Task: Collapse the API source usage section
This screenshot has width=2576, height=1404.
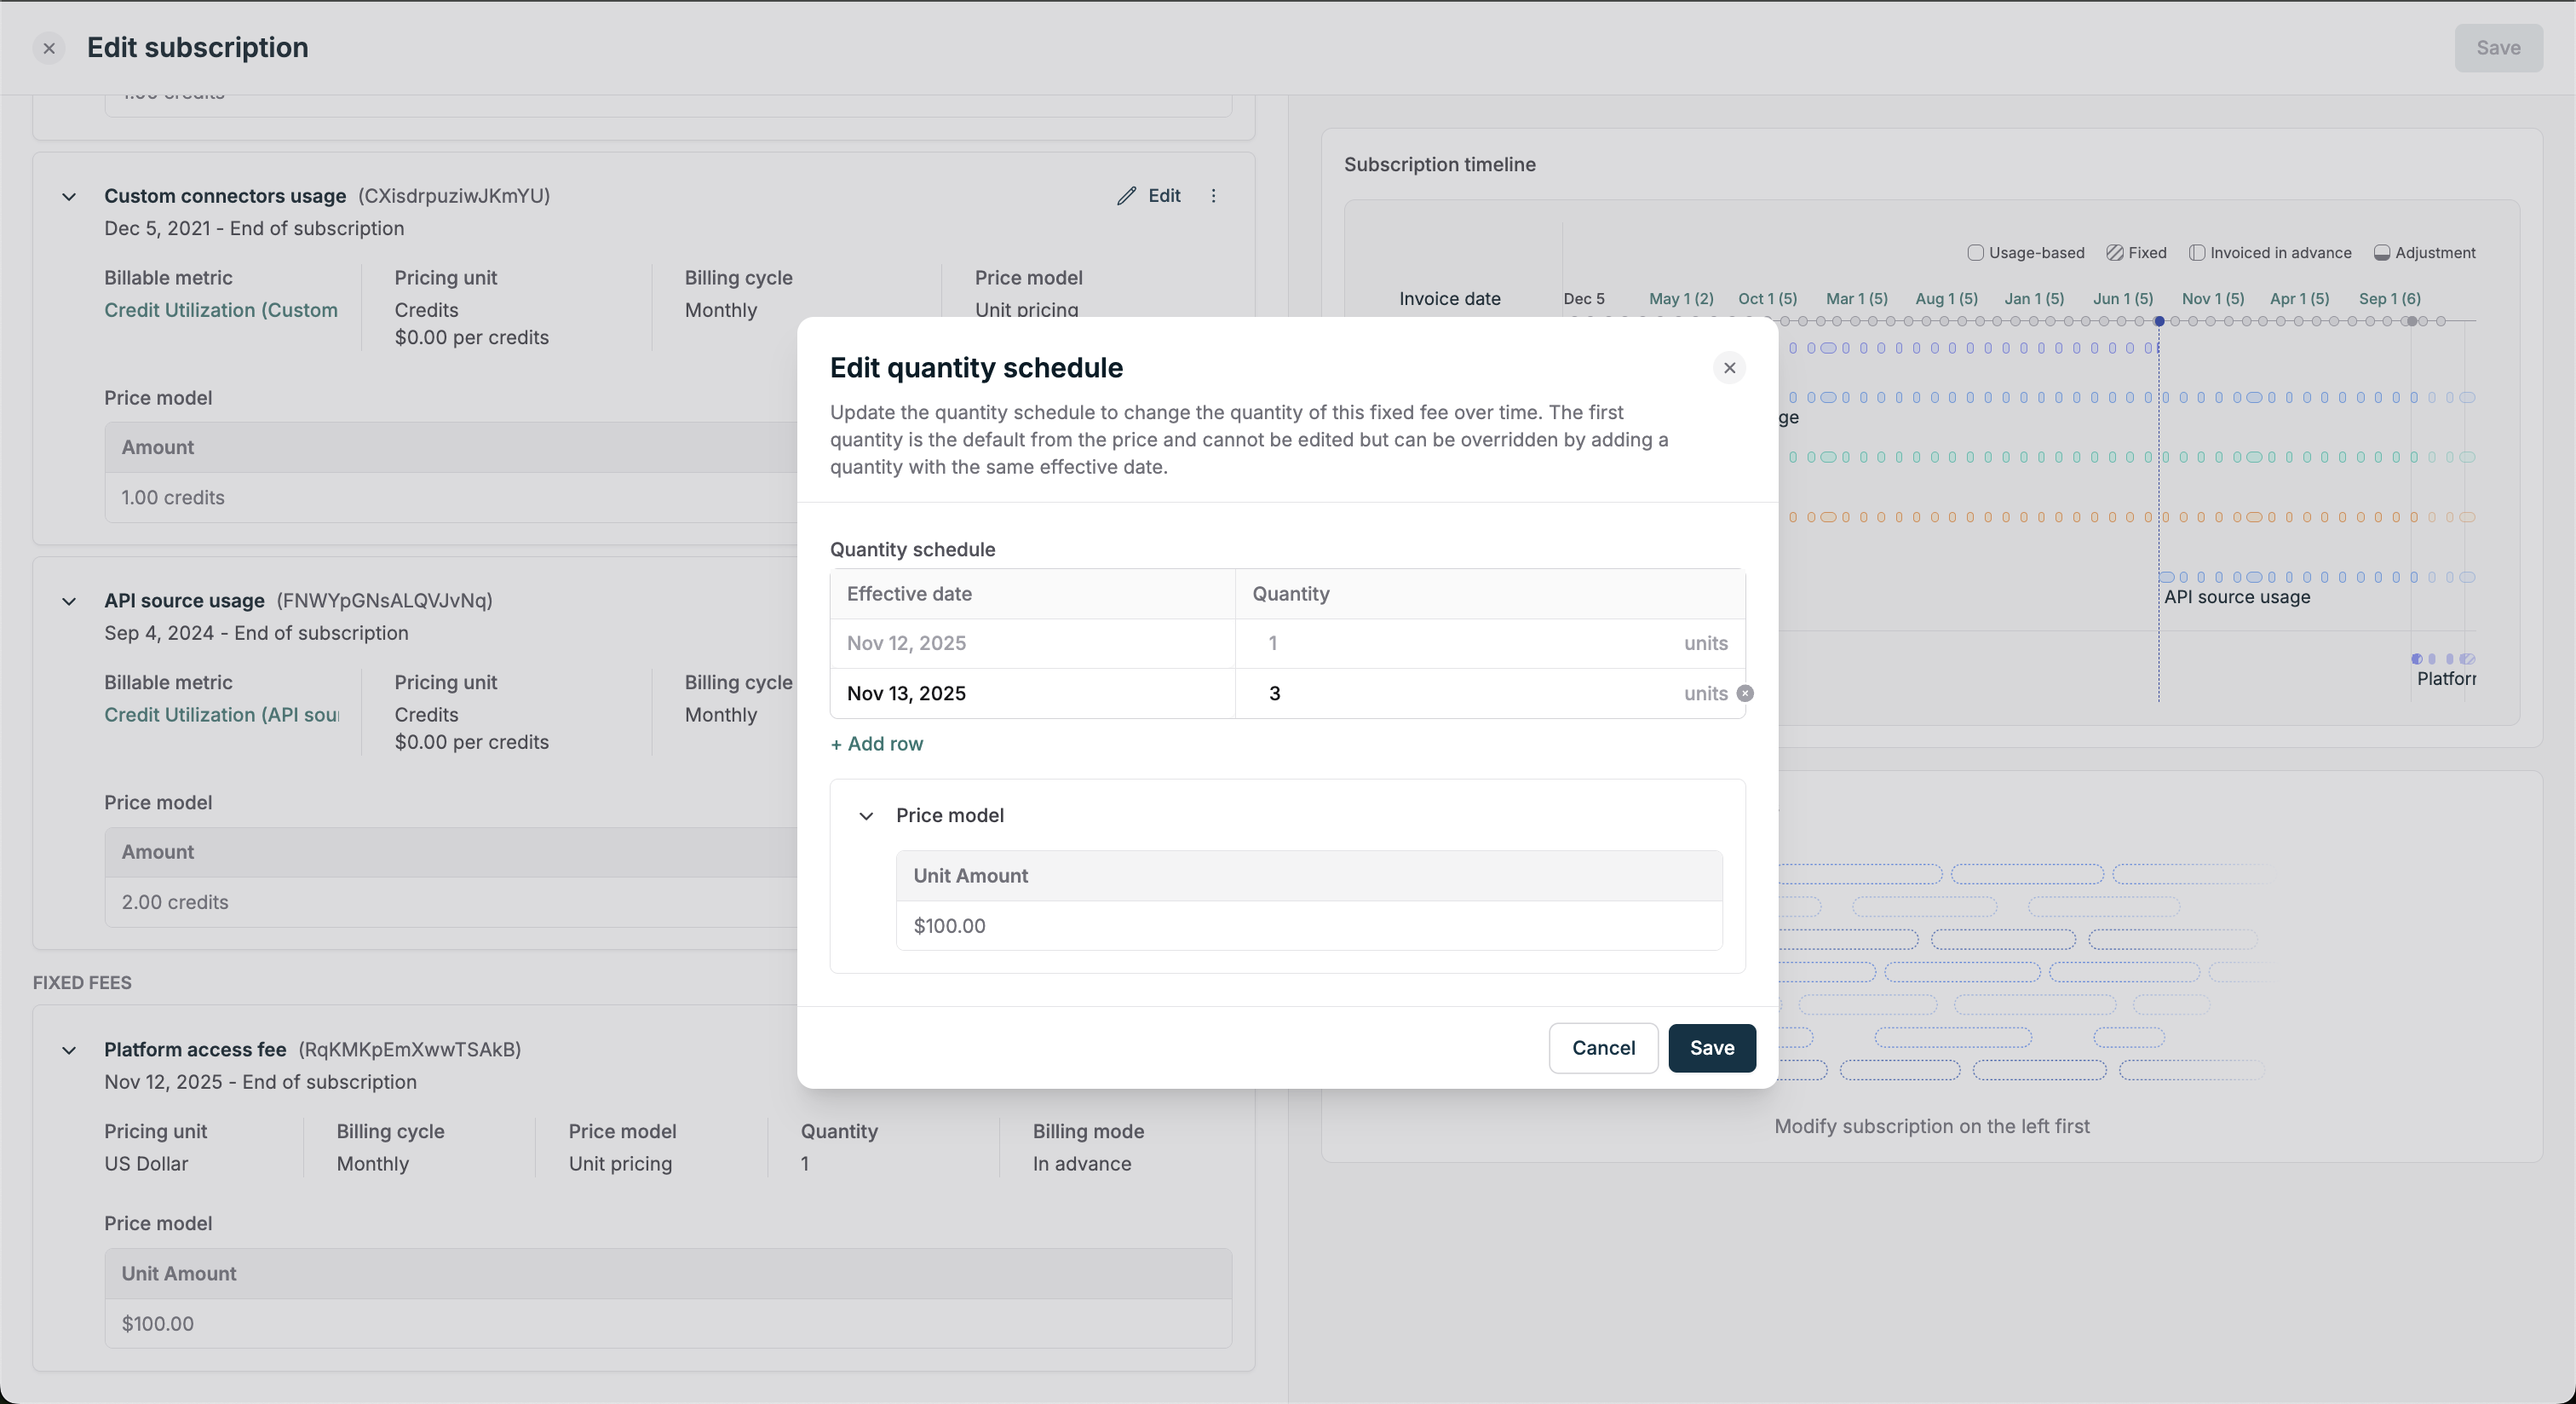Action: click(x=69, y=601)
